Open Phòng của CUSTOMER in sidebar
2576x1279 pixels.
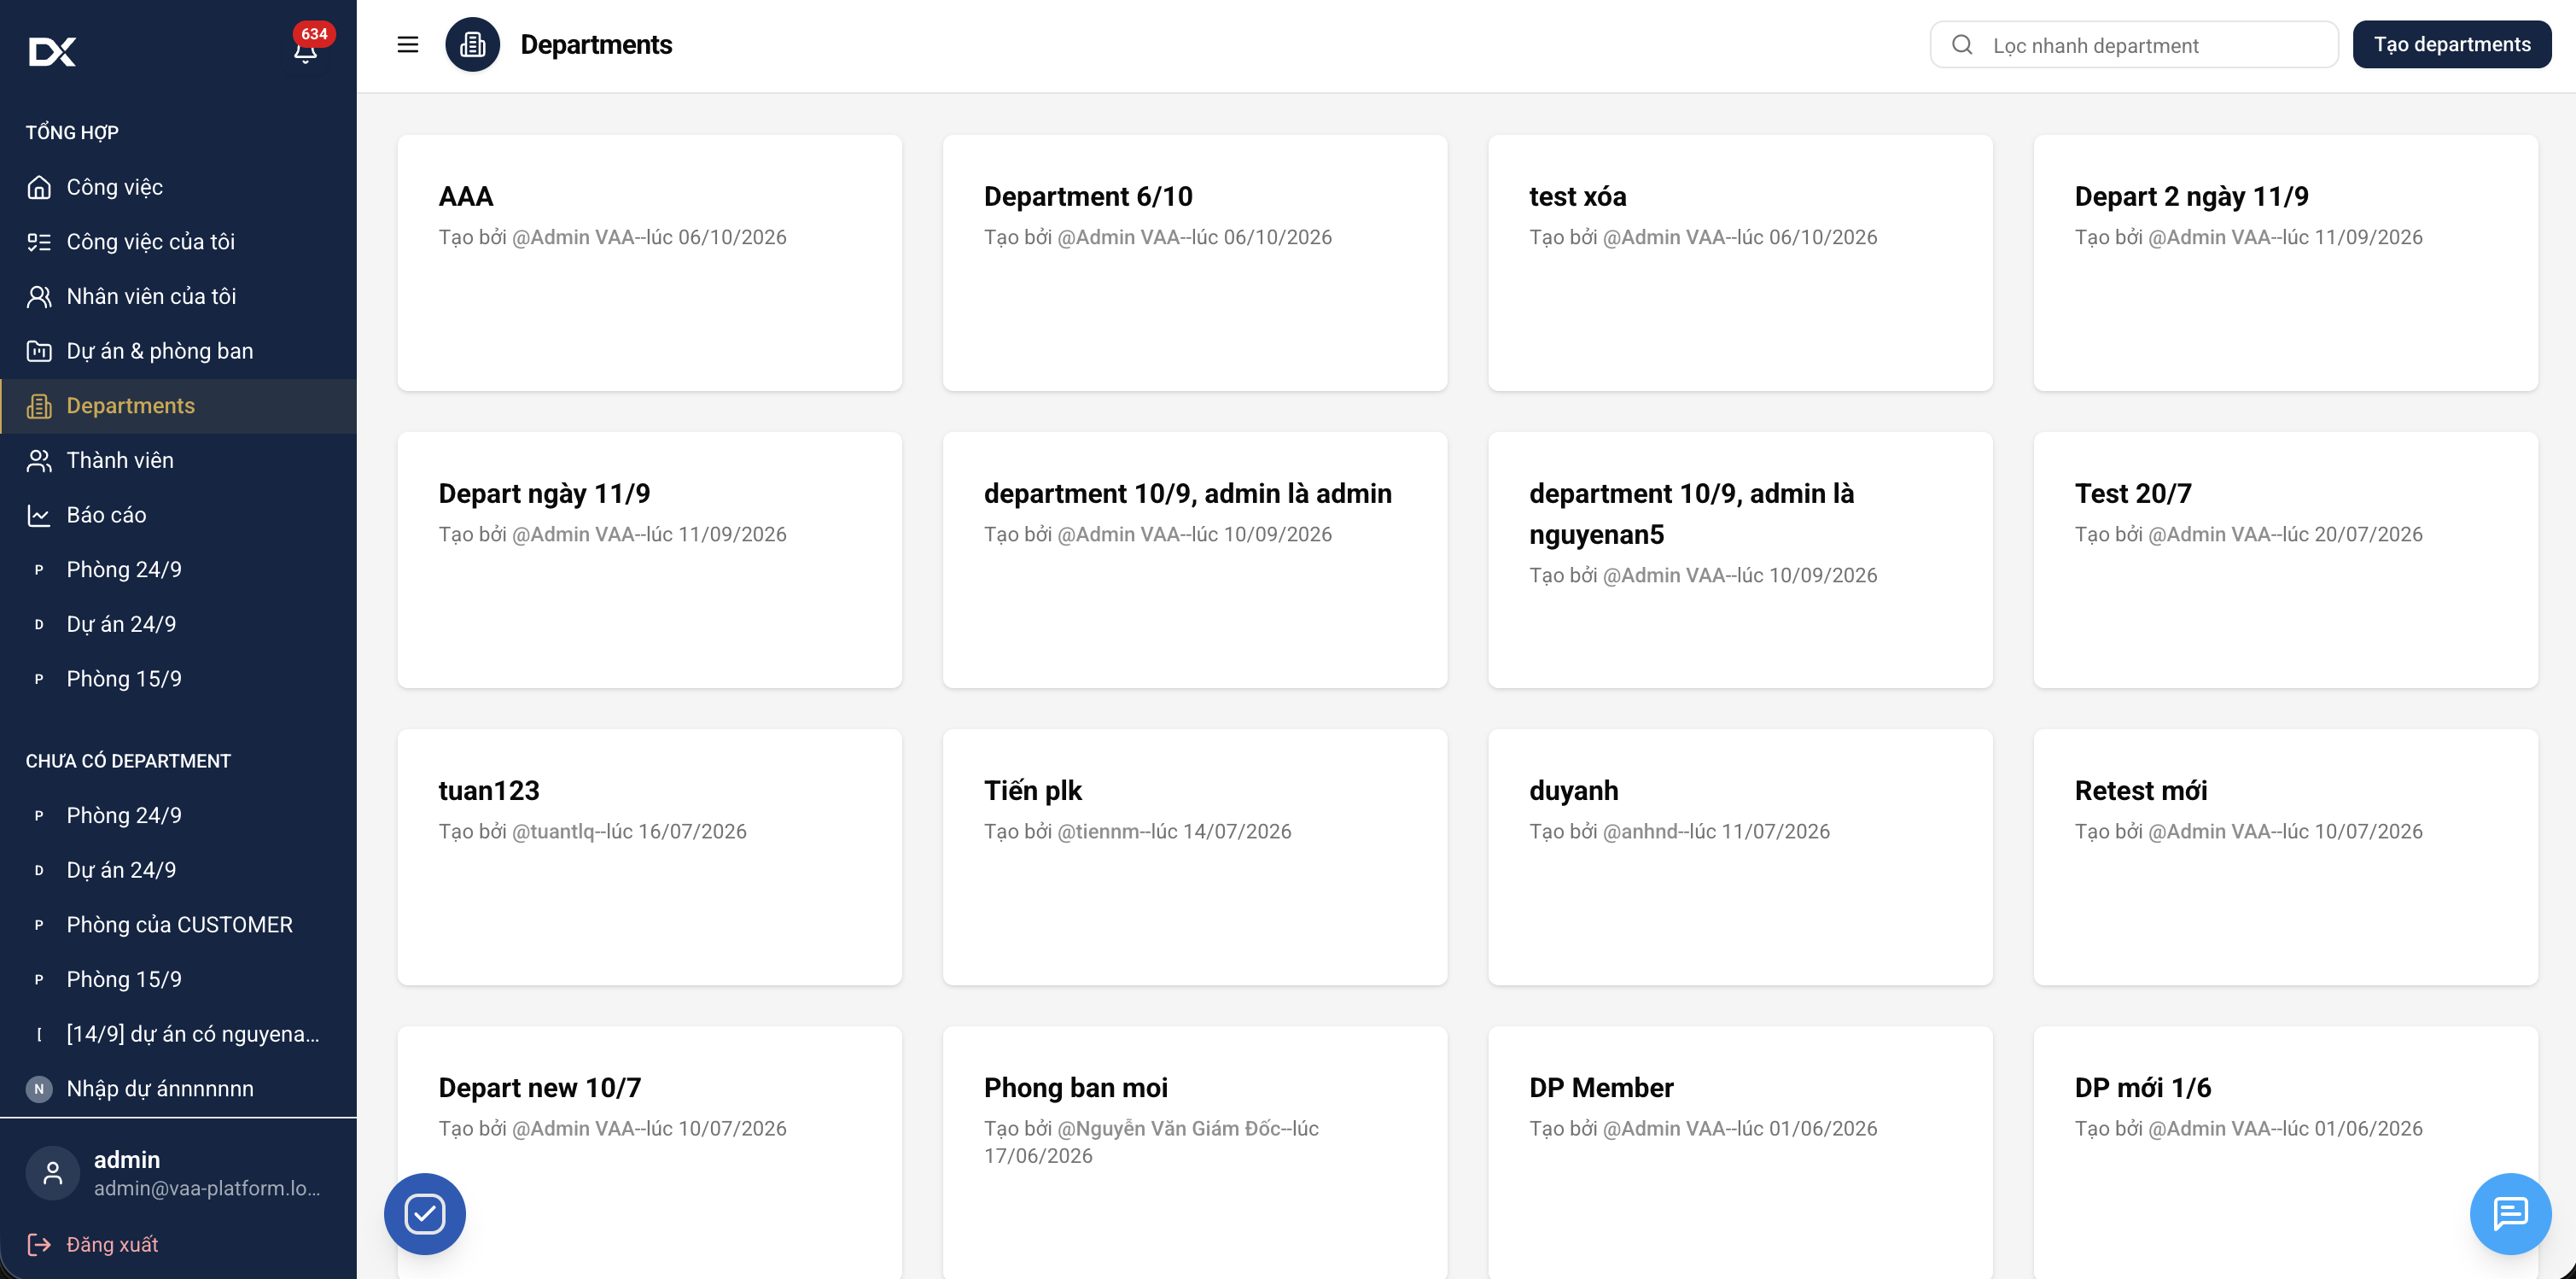click(179, 925)
